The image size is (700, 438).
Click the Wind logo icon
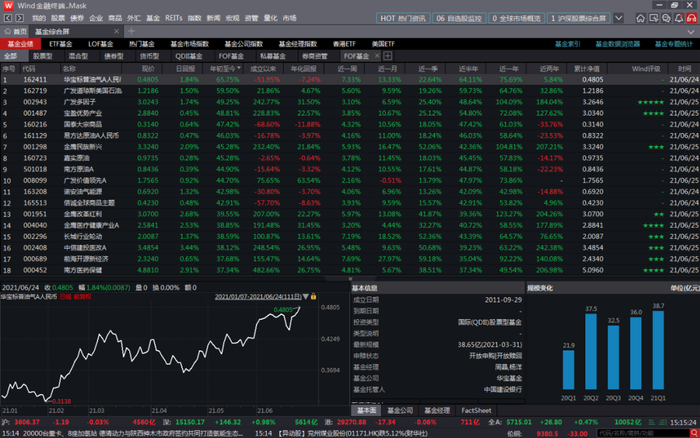pos(7,6)
